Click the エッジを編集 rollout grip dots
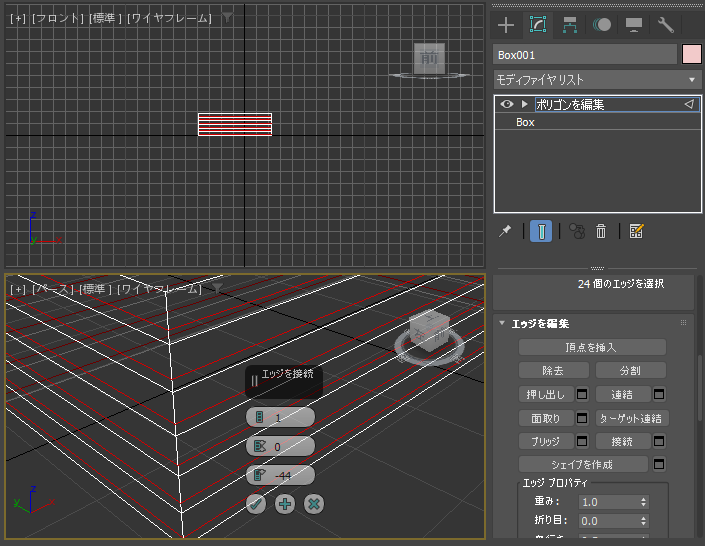Screen dimensions: 705x546 pos(683,322)
